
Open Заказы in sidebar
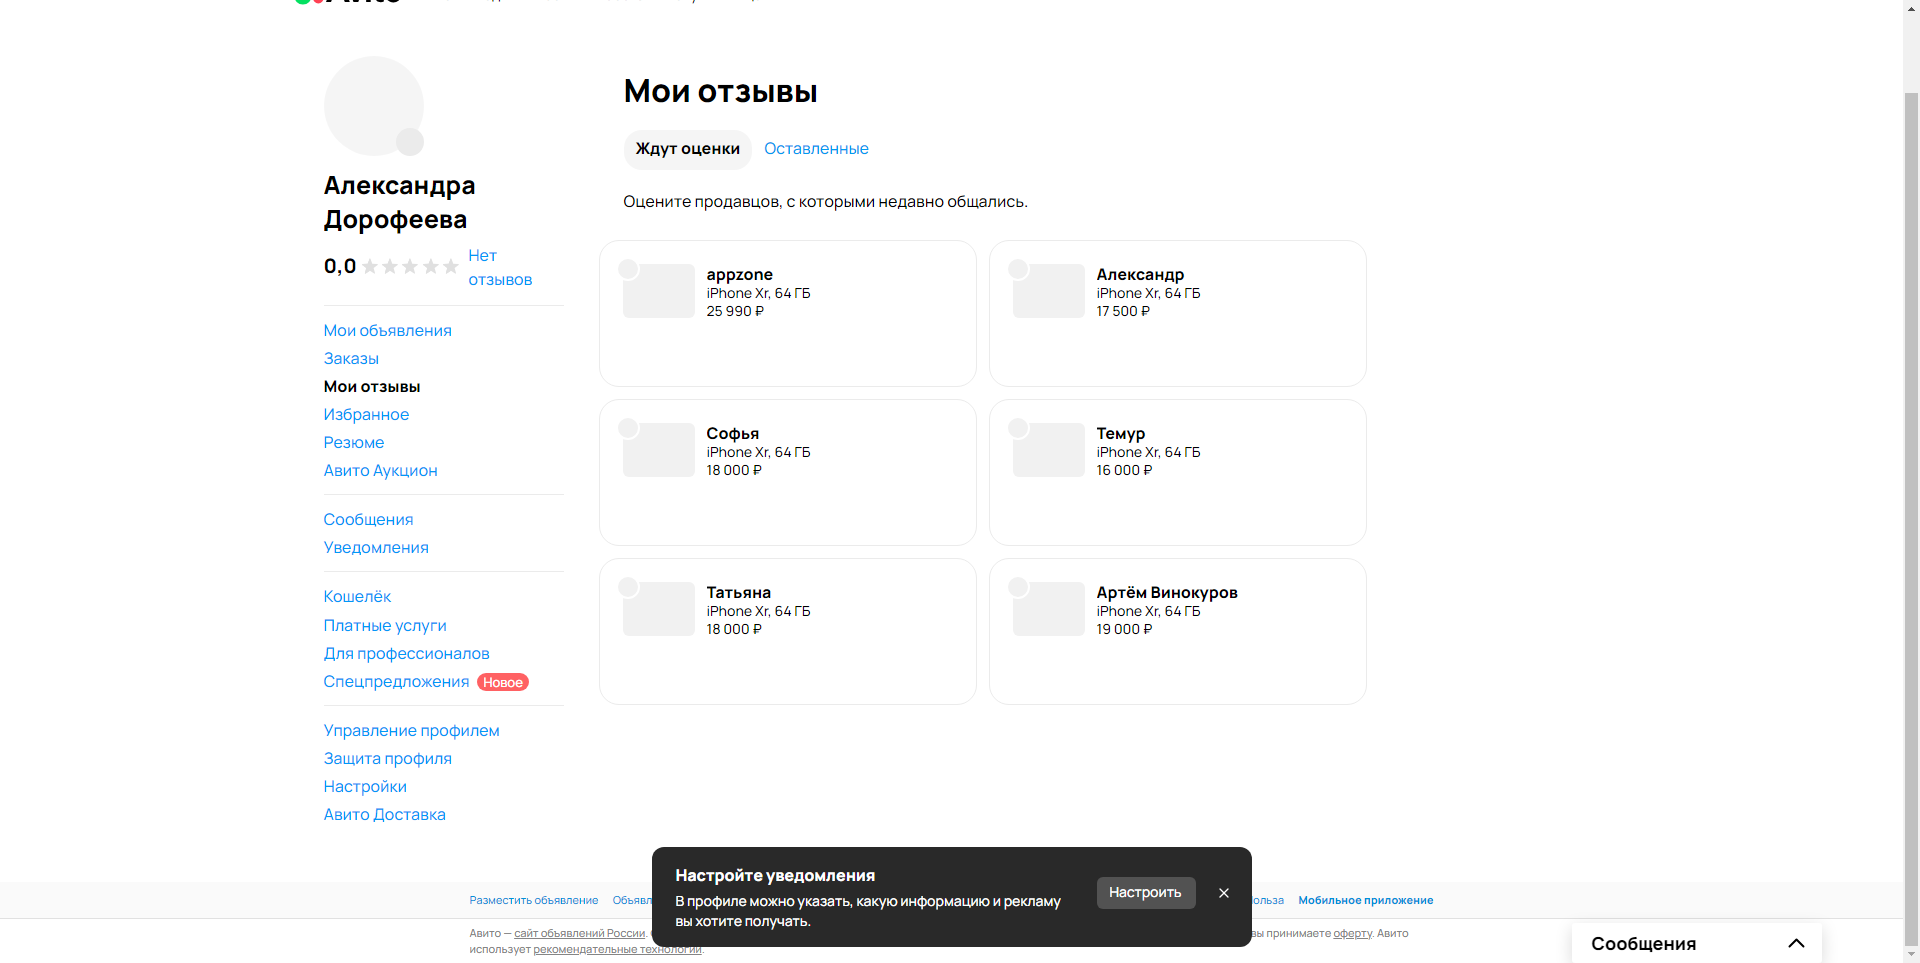click(x=351, y=359)
